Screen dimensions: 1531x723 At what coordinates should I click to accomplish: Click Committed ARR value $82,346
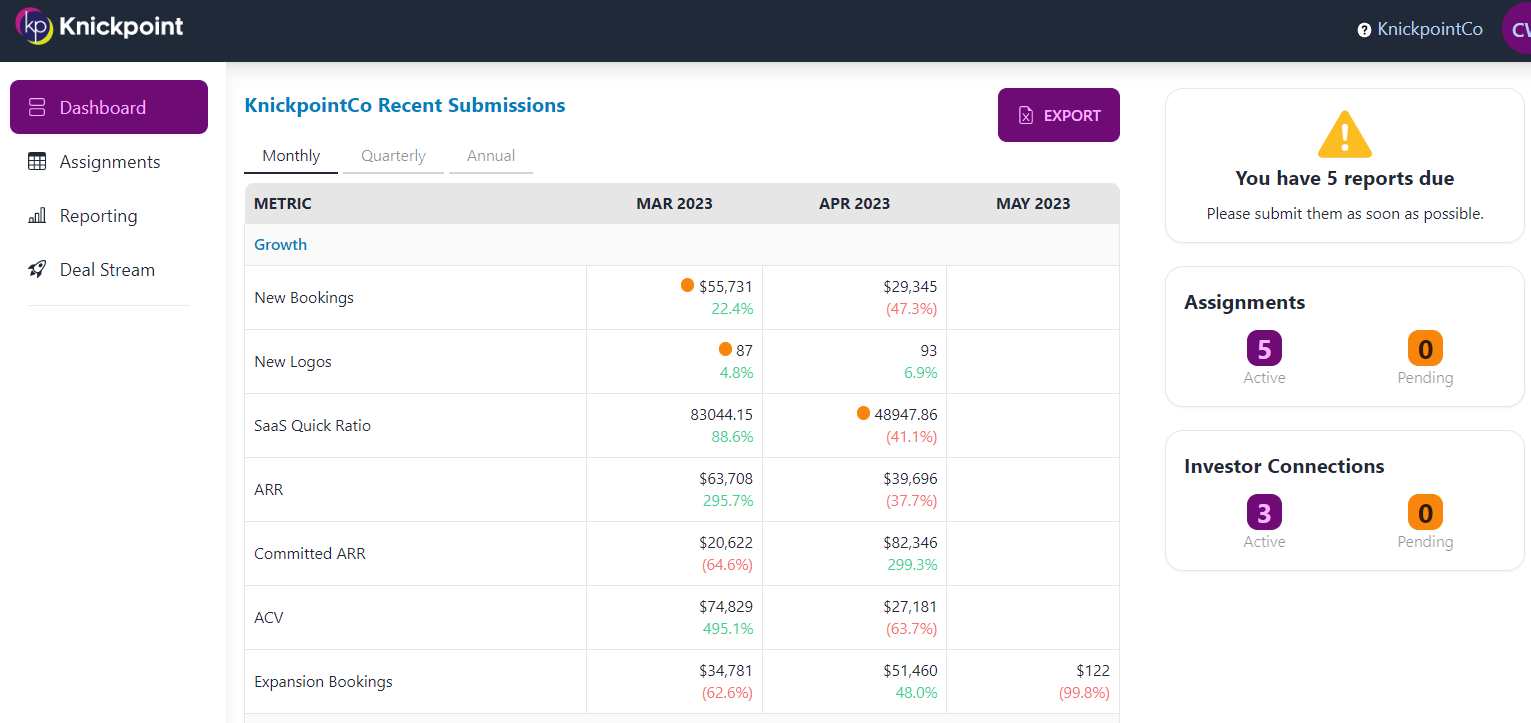pyautogui.click(x=910, y=542)
